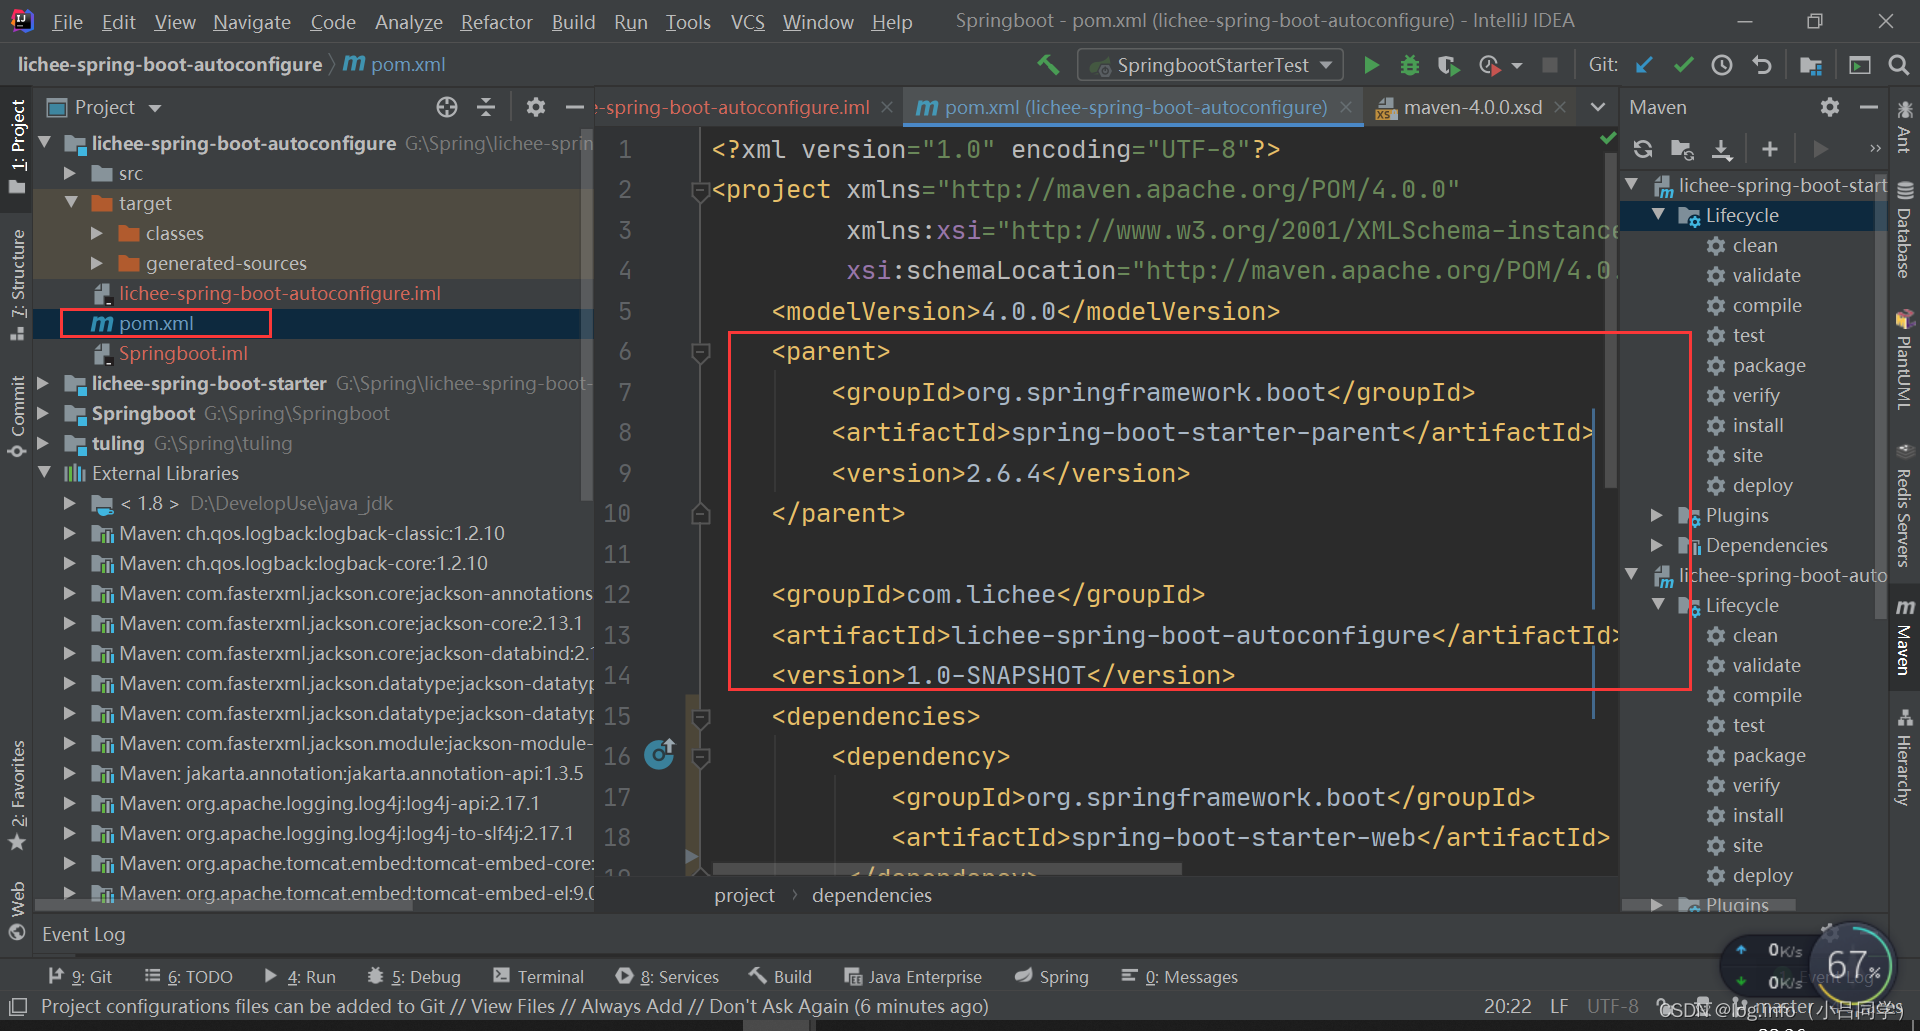Click Maven download sources icon
The image size is (1920, 1031).
(x=1722, y=149)
